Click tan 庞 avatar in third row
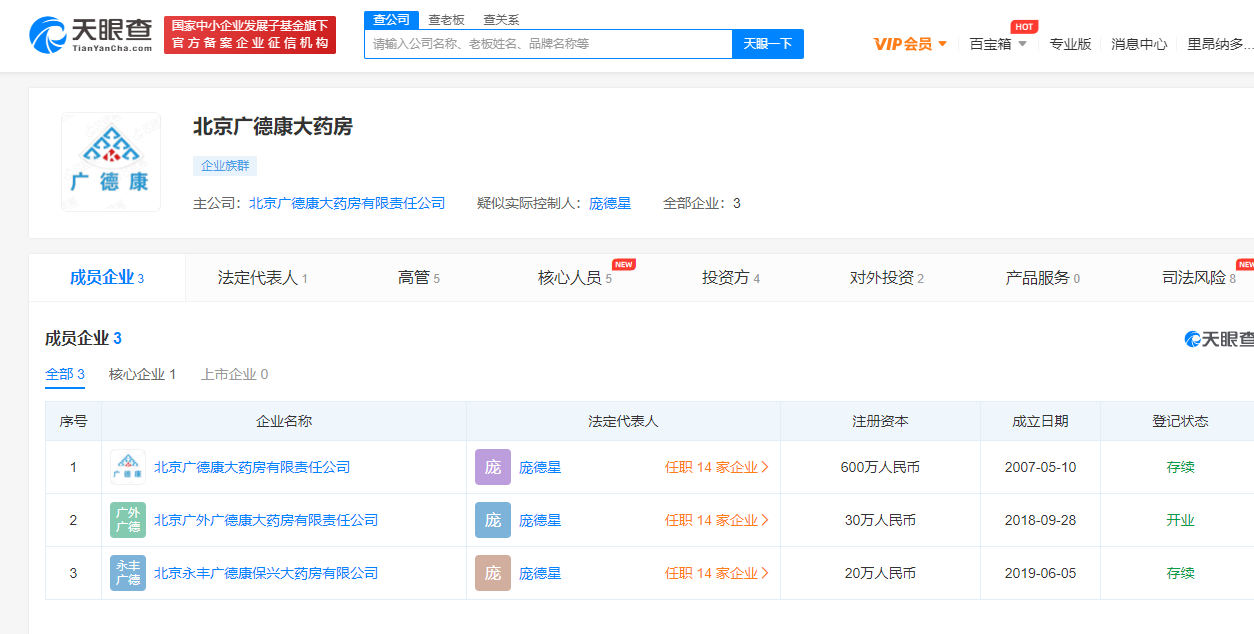The height and width of the screenshot is (634, 1254). pos(492,573)
